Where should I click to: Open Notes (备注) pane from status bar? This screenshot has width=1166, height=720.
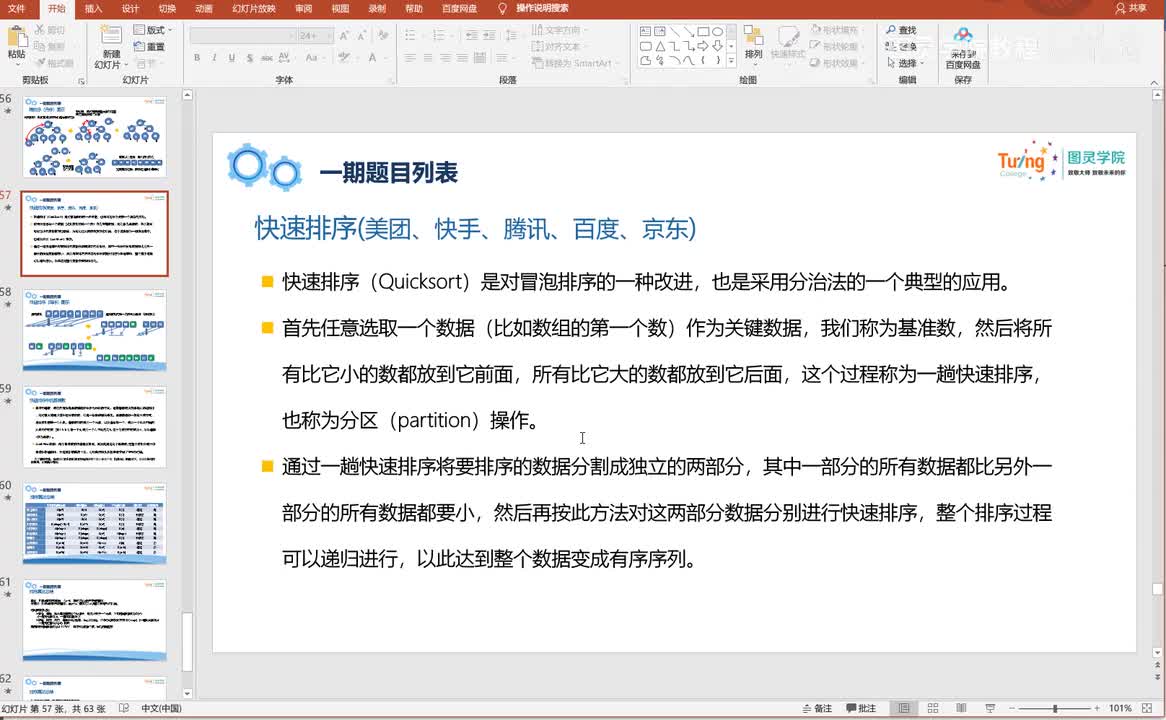(x=817, y=708)
